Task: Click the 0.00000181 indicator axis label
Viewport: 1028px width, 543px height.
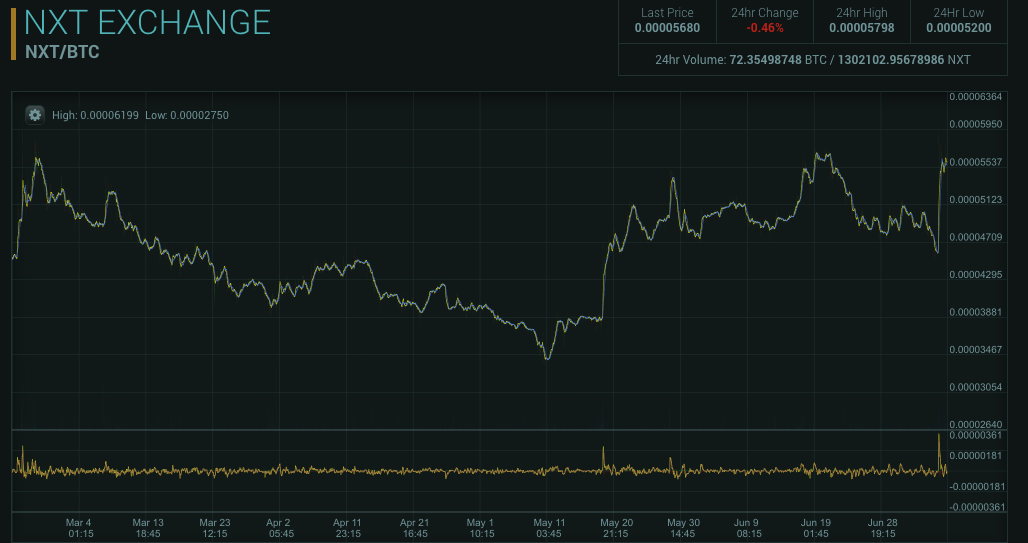Action: tap(976, 456)
